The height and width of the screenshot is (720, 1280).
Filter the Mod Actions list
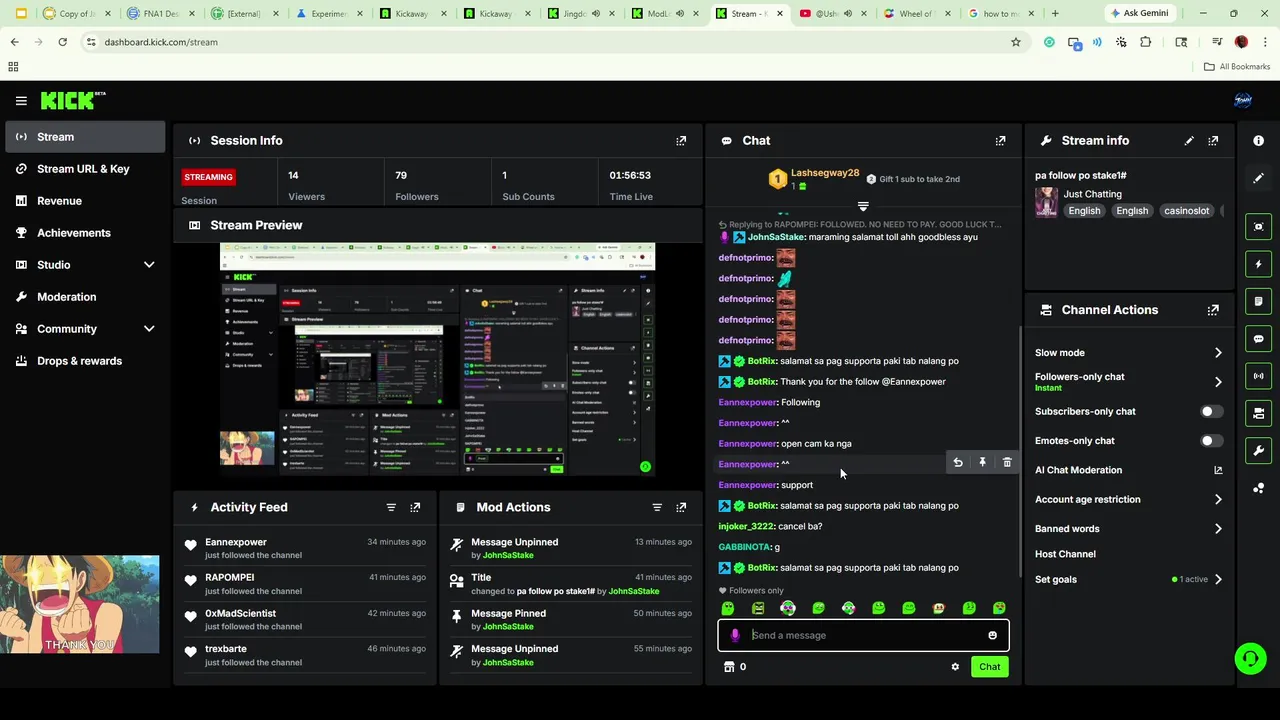pos(657,508)
